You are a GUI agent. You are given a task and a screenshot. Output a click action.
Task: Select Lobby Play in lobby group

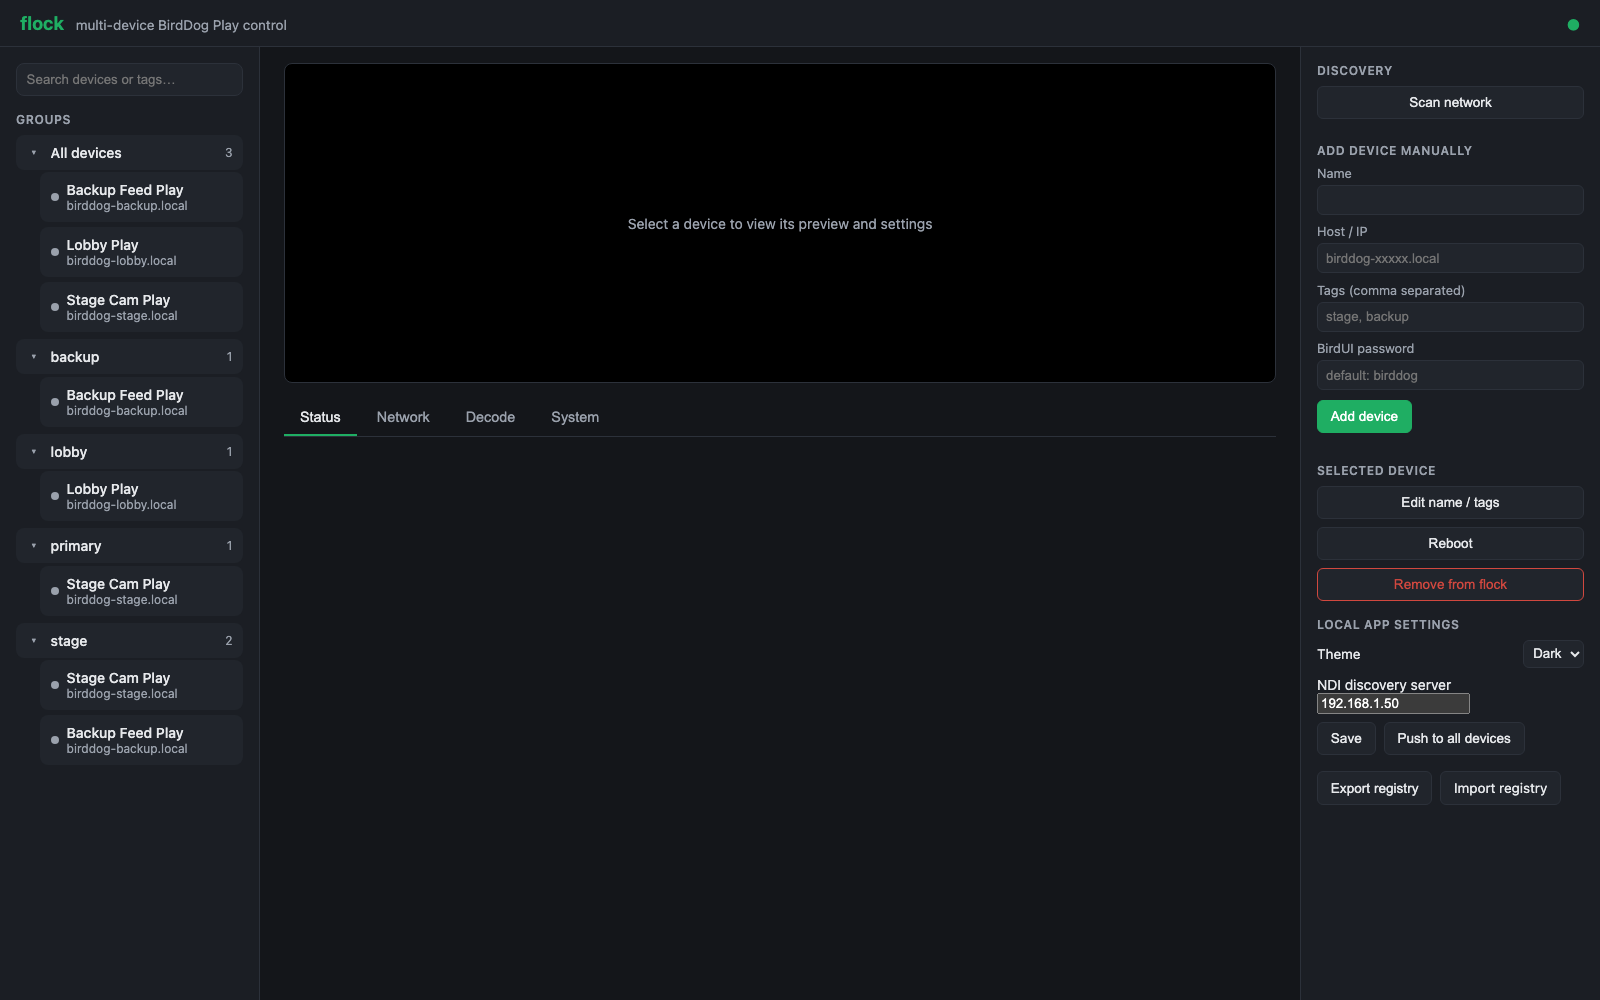pos(141,496)
